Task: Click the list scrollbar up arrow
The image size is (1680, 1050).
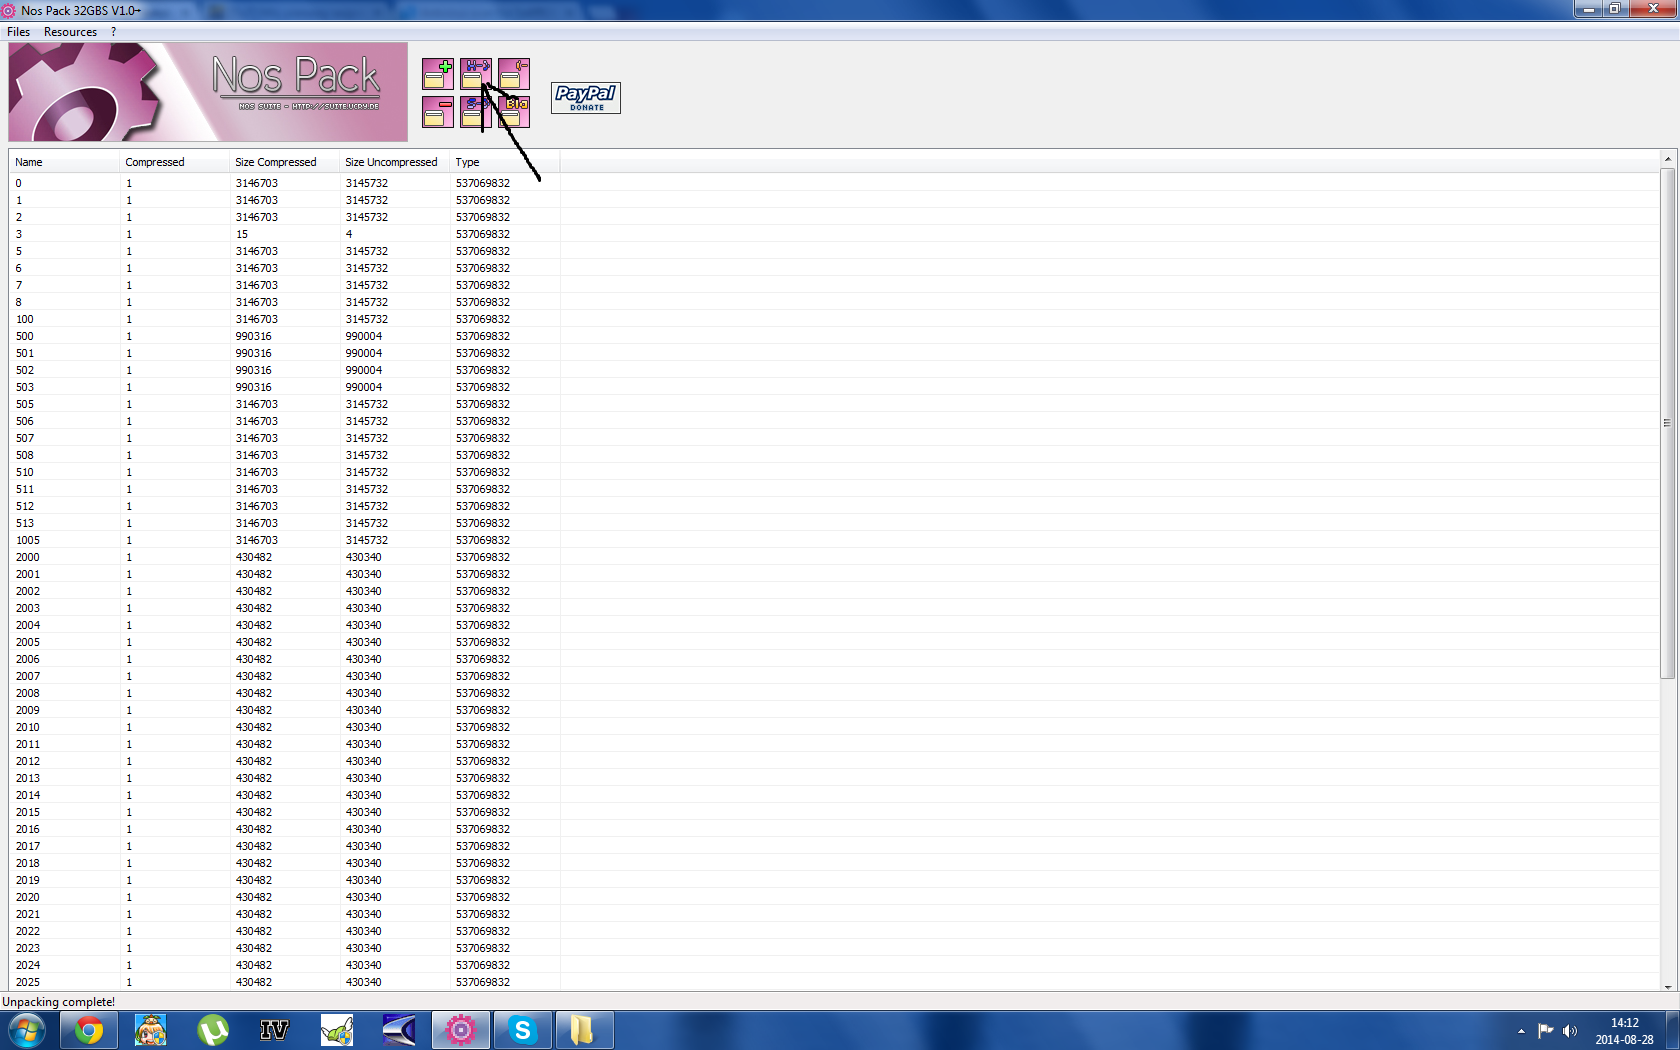Action: tap(1667, 159)
